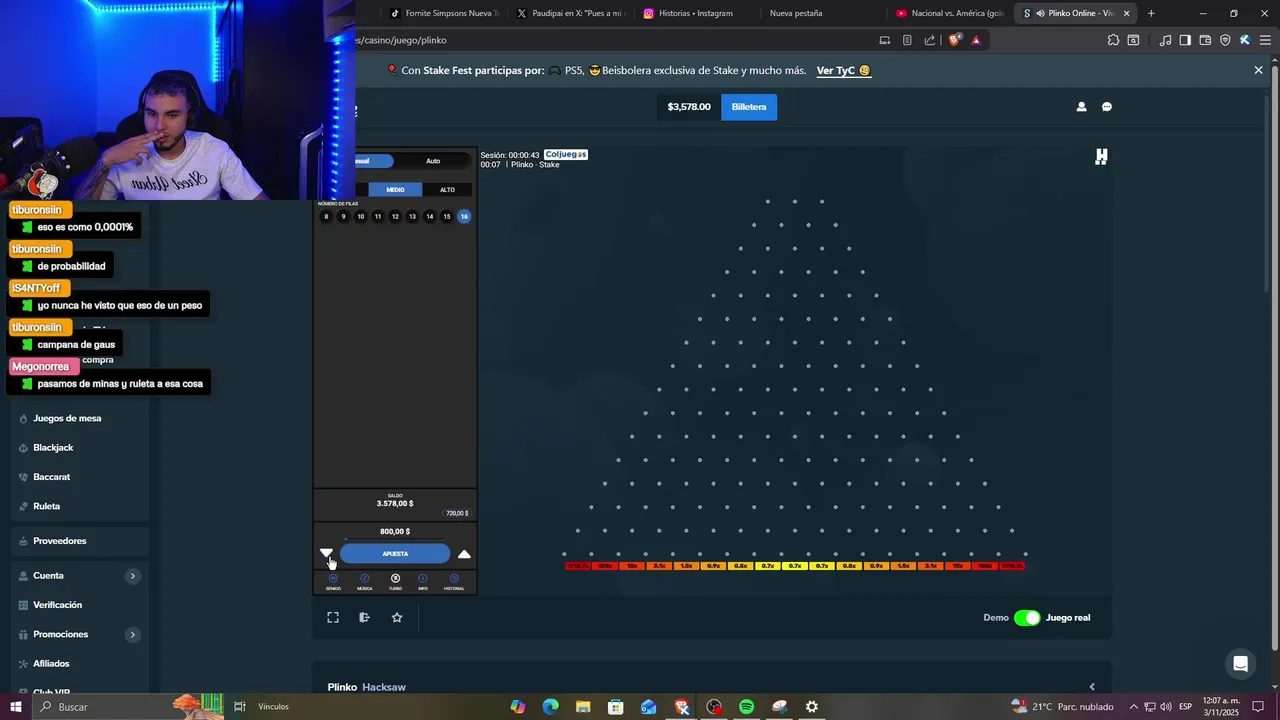Open a new browser tab
1280x720 pixels.
tap(1151, 13)
